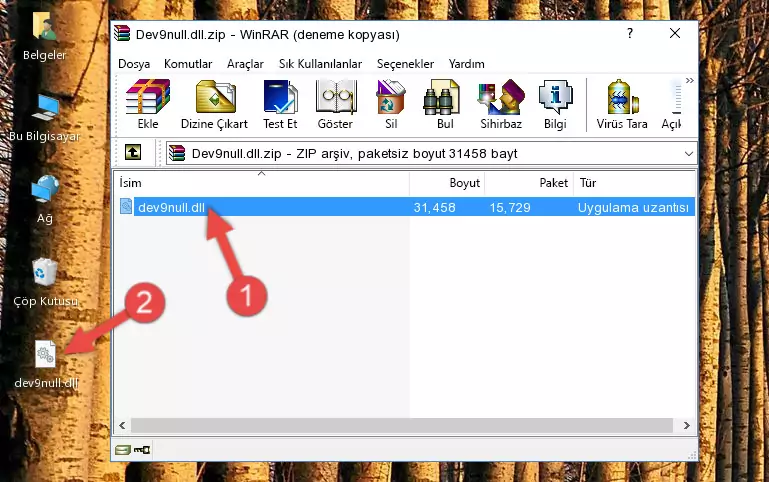Open the Seçenekler menu
Image resolution: width=769 pixels, height=482 pixels.
point(405,64)
